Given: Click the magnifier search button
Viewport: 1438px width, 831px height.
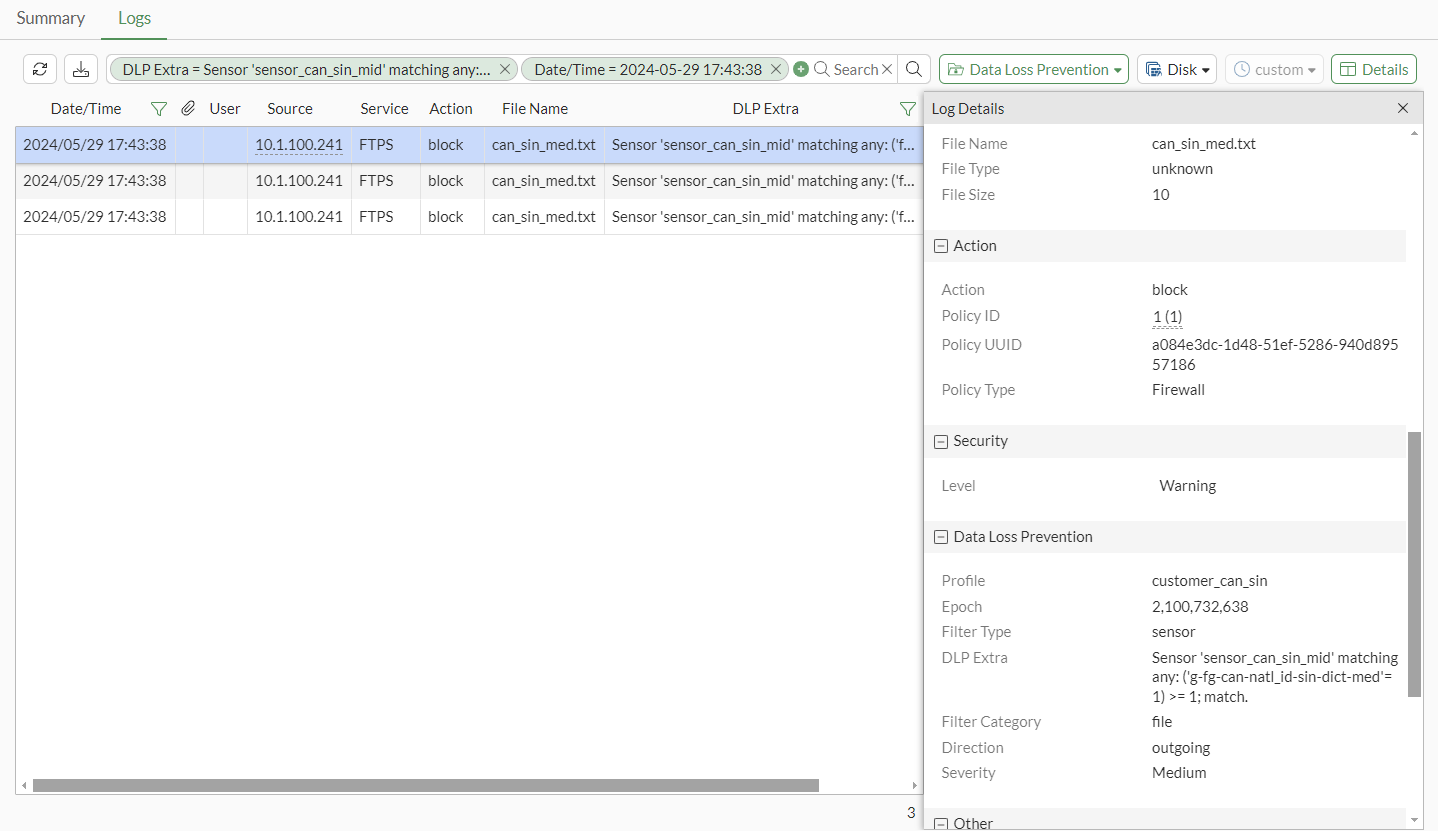Looking at the screenshot, I should 913,69.
